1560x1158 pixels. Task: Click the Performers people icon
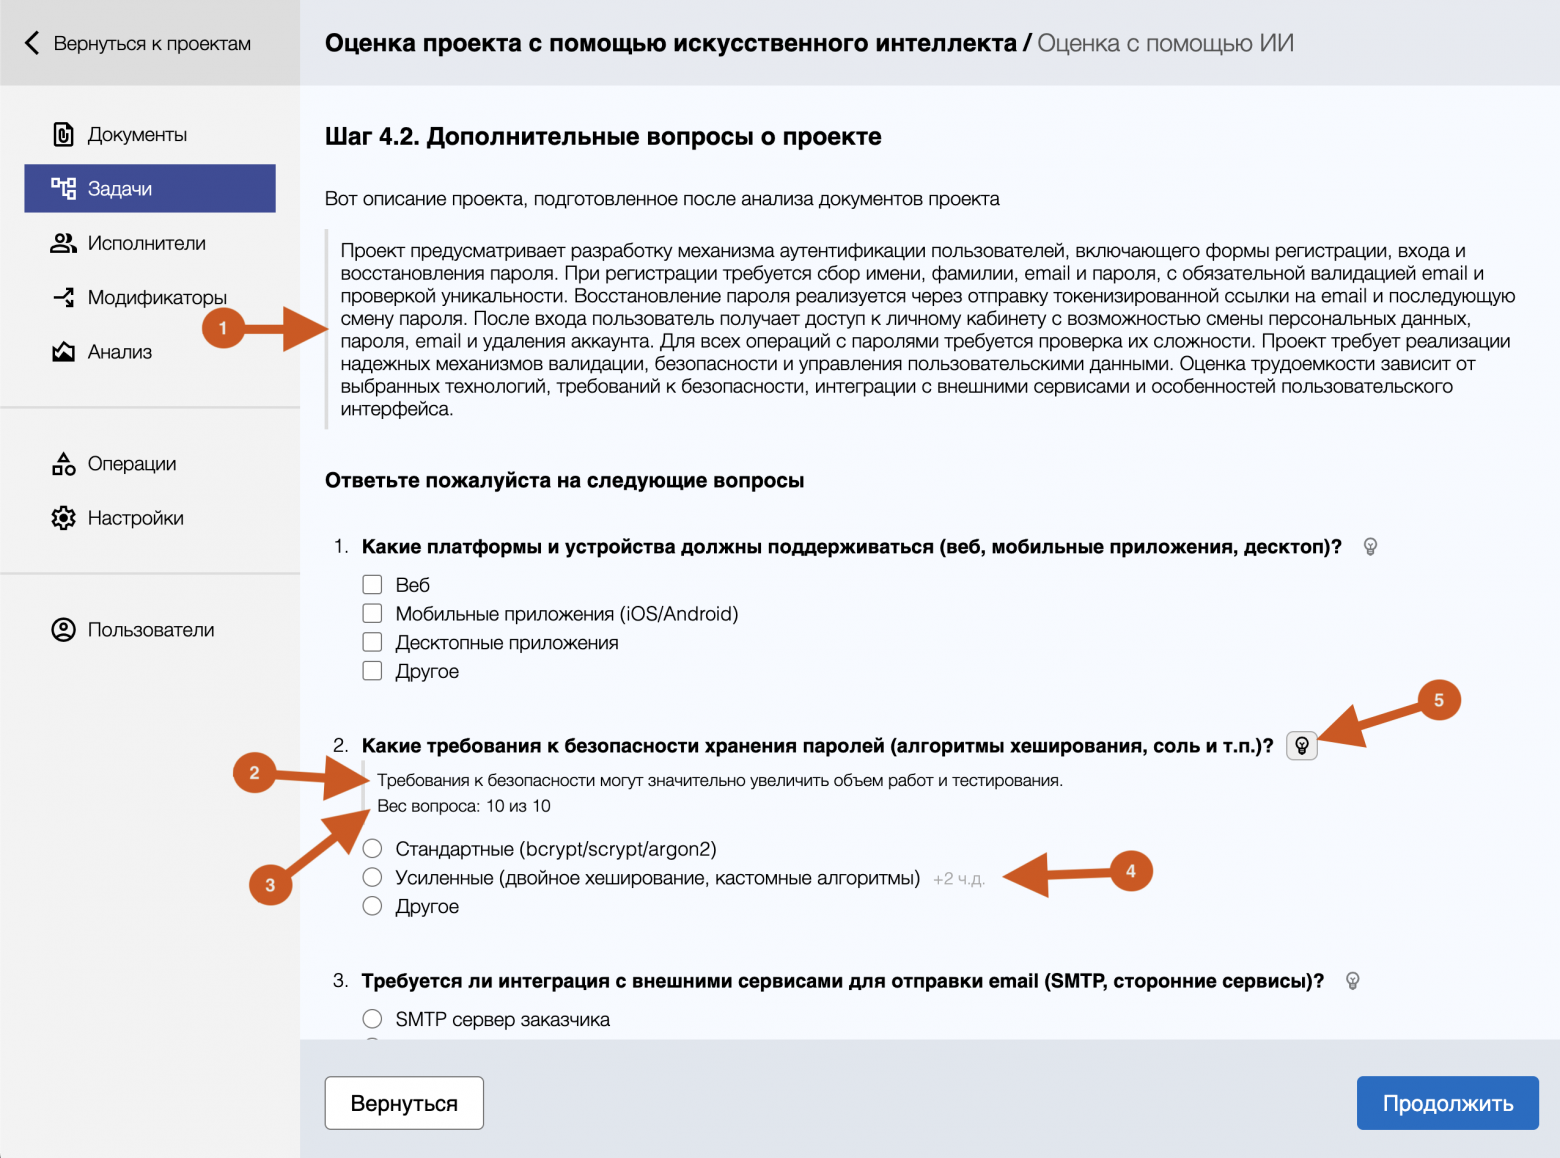63,243
